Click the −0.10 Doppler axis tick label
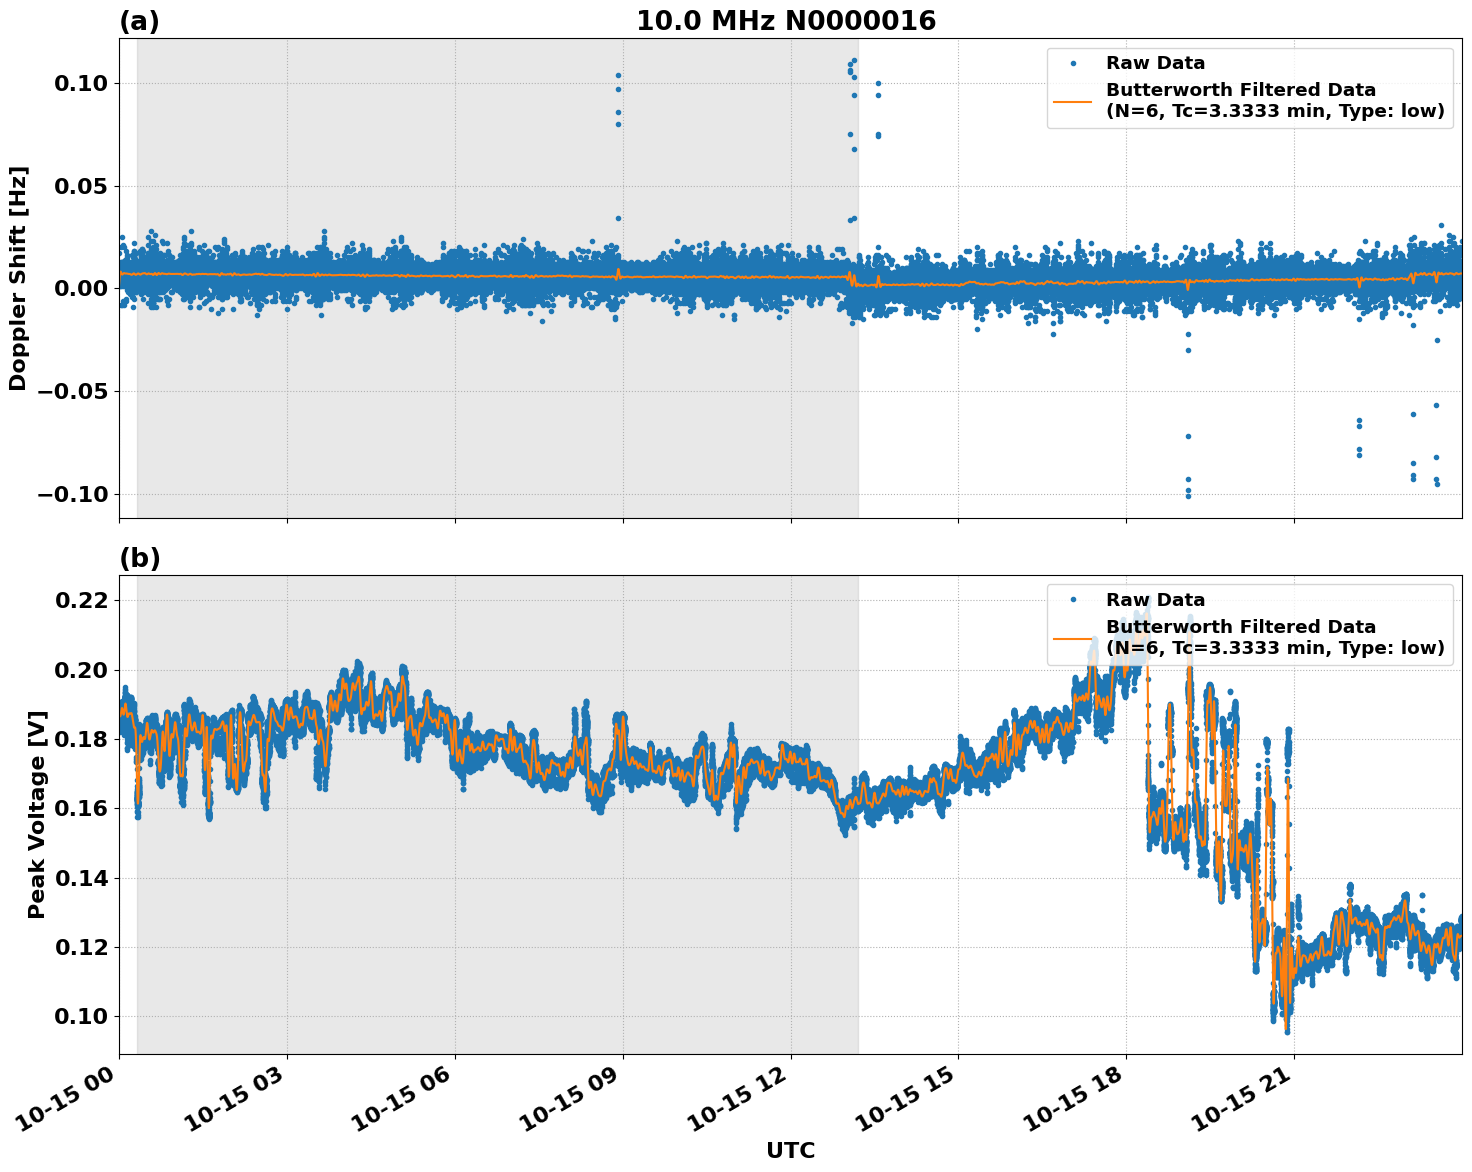 click(72, 495)
